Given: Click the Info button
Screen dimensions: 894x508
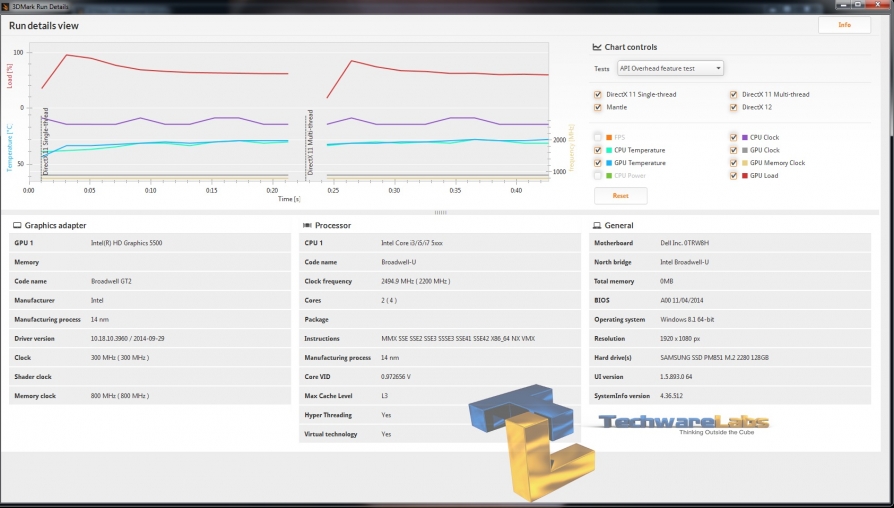Looking at the screenshot, I should pos(844,25).
